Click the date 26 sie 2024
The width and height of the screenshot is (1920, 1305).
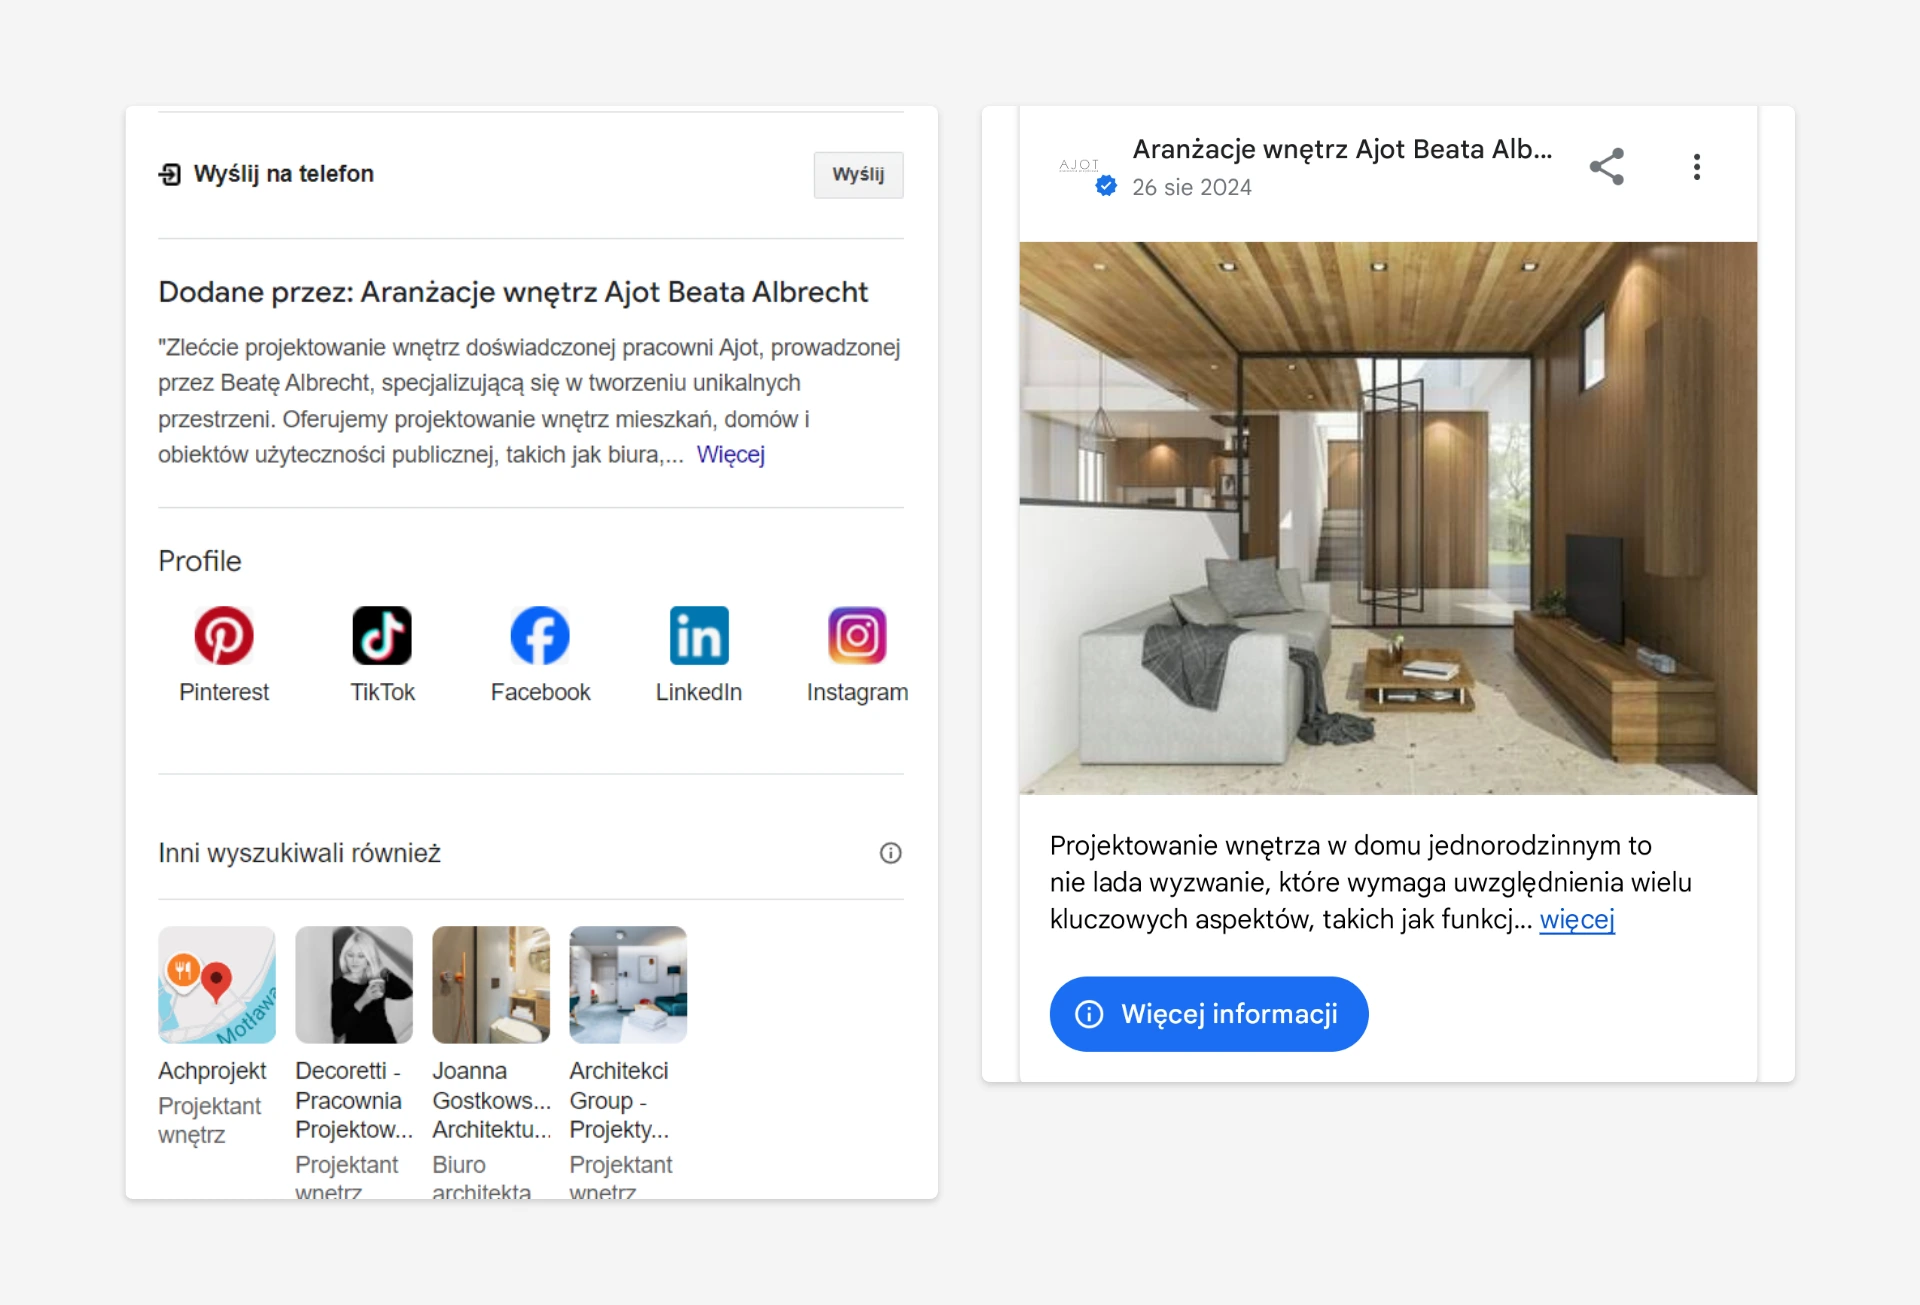(x=1191, y=187)
